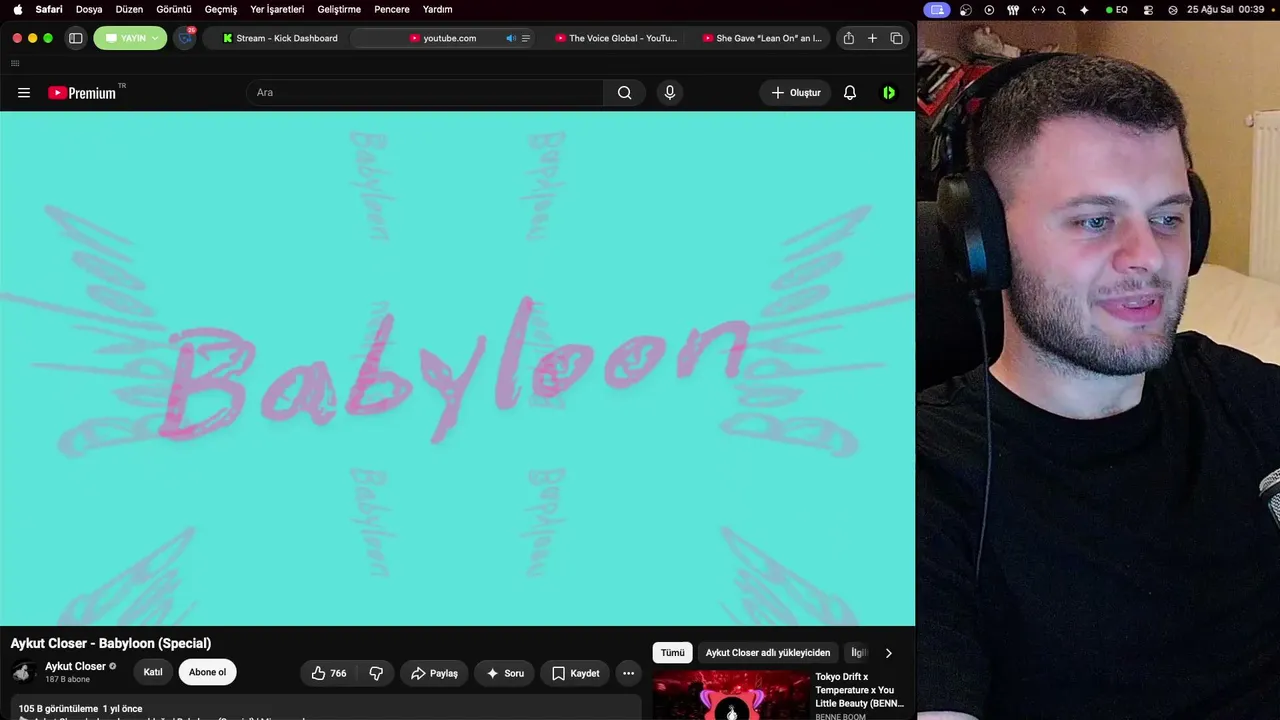Image resolution: width=1280 pixels, height=720 pixels.
Task: Click the play circle menu bar icon
Action: tap(989, 9)
